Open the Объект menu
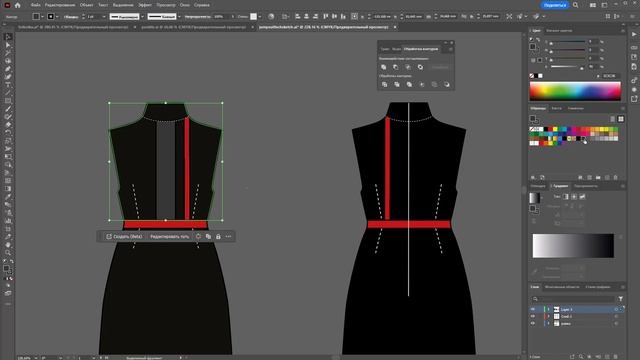This screenshot has width=640, height=360. pos(87,5)
